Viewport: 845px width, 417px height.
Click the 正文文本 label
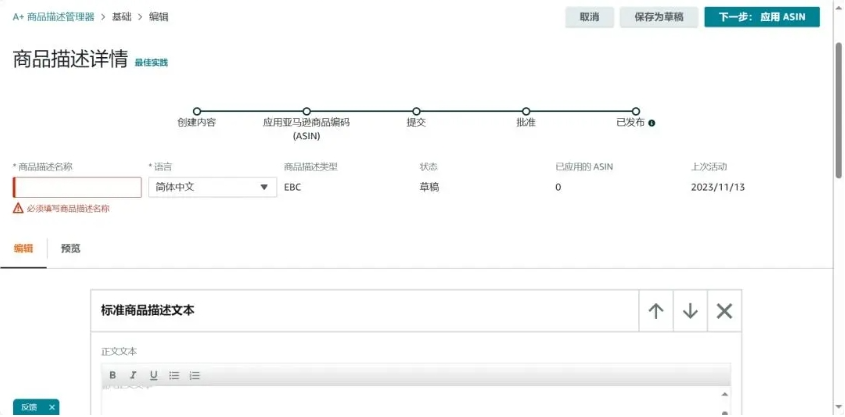pos(119,351)
